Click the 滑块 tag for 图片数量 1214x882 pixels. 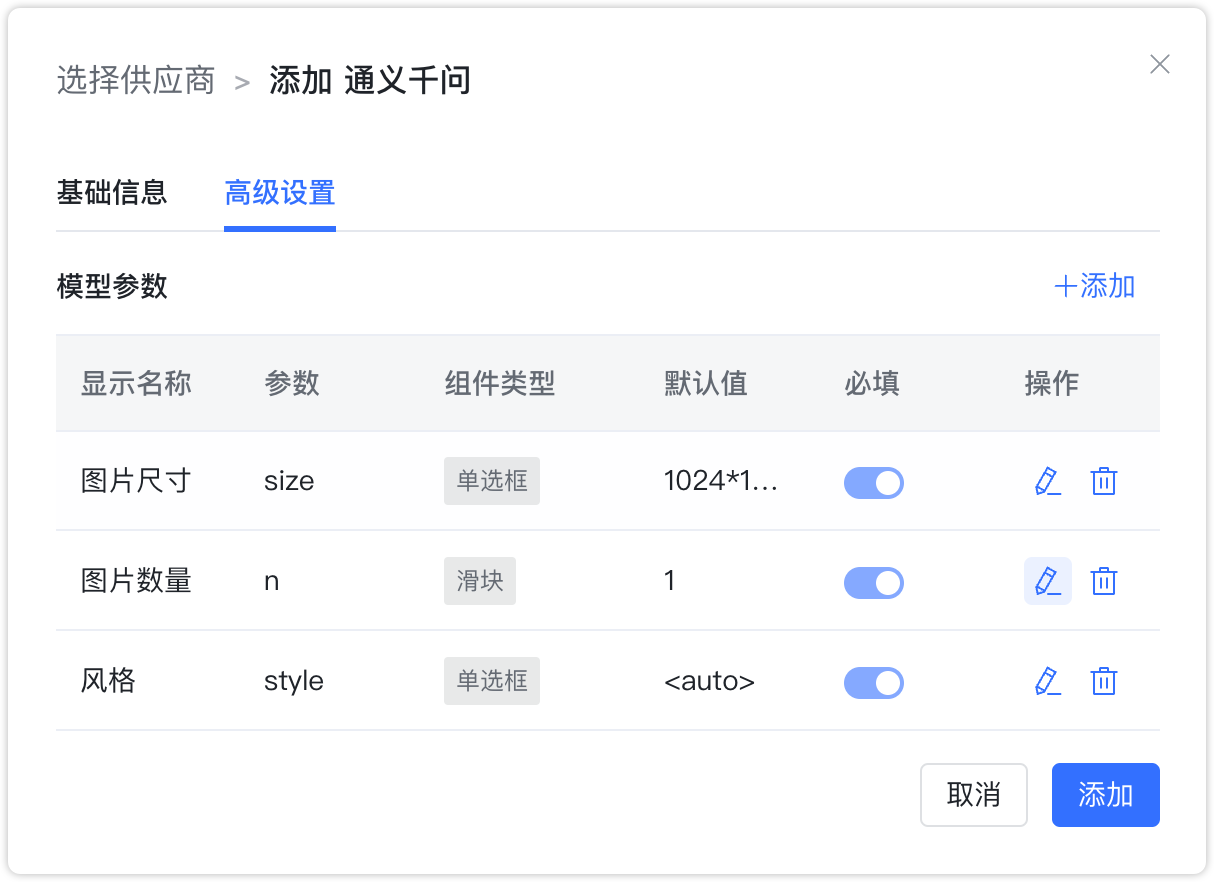[x=480, y=581]
